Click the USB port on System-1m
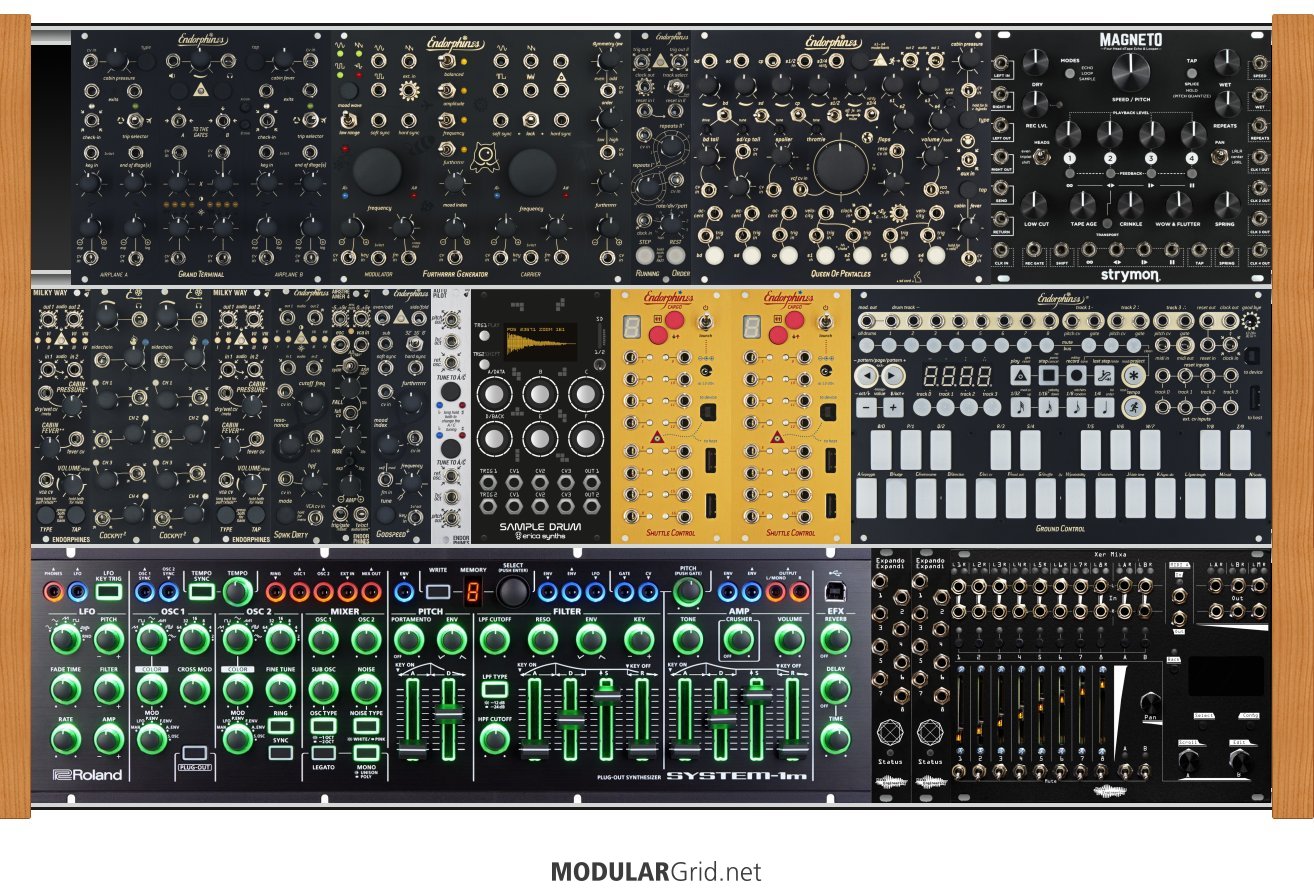The width and height of the screenshot is (1314, 893). coord(835,592)
